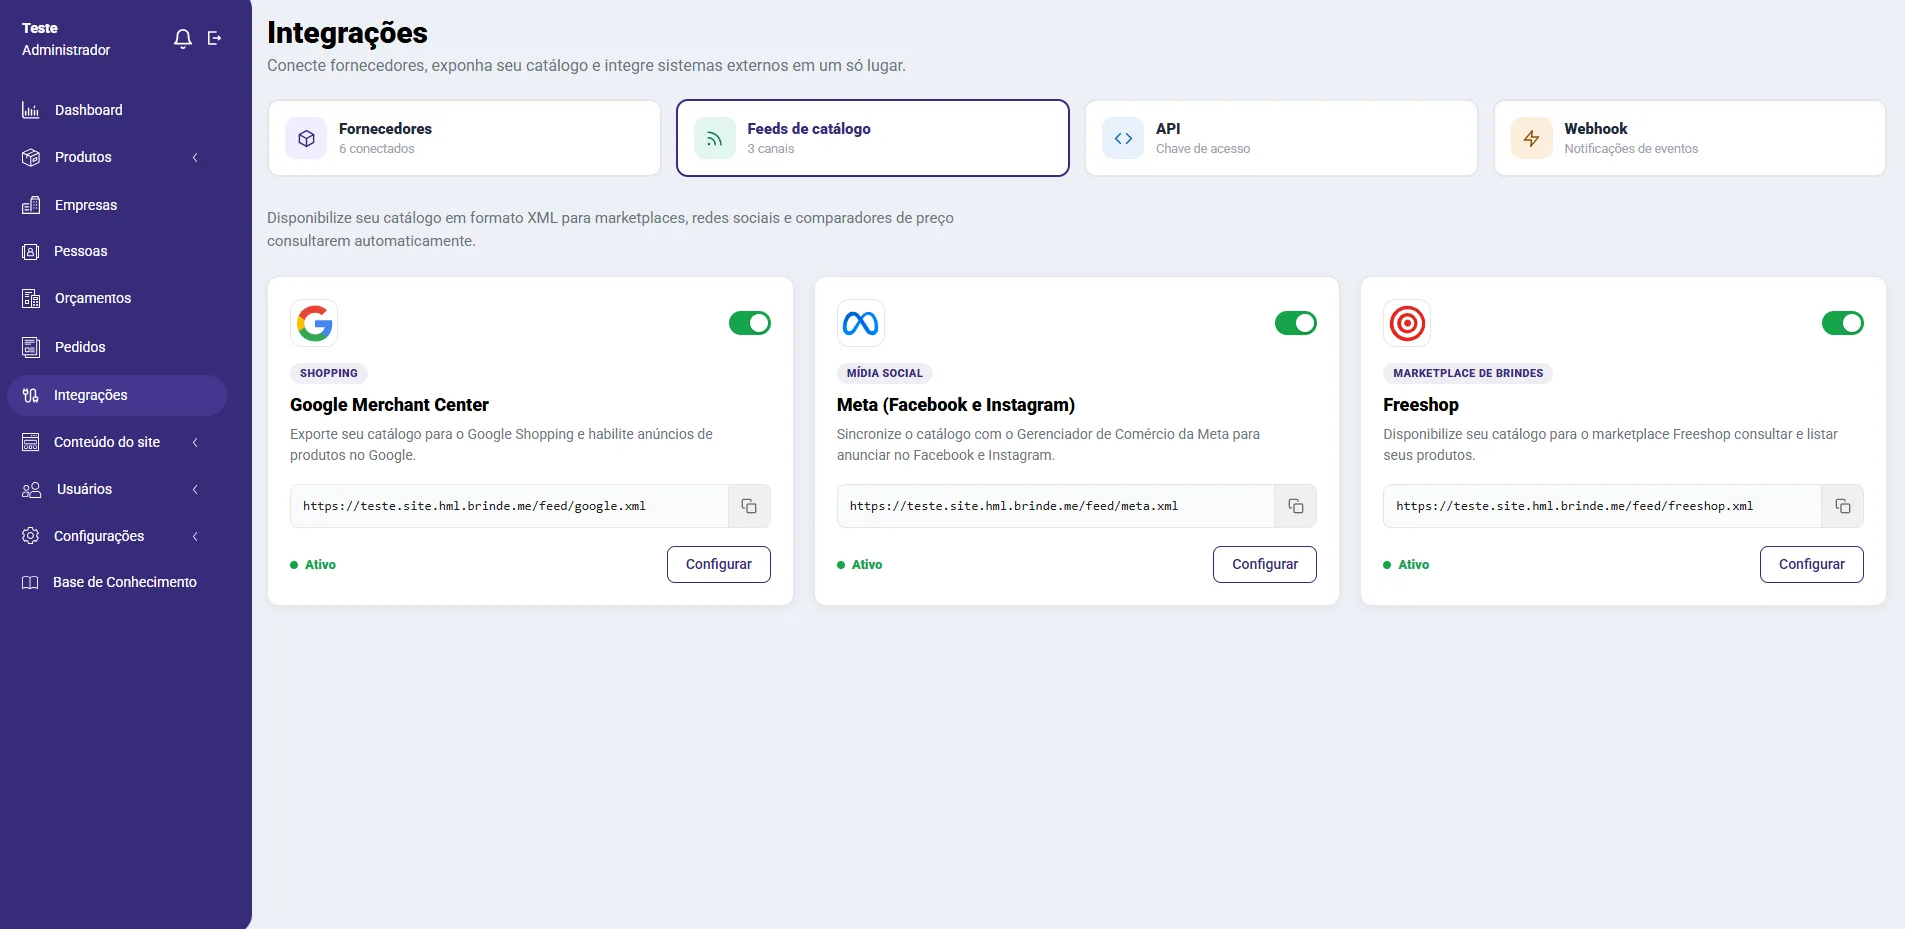1905x929 pixels.
Task: Open Pedidos from the sidebar
Action: click(x=117, y=347)
